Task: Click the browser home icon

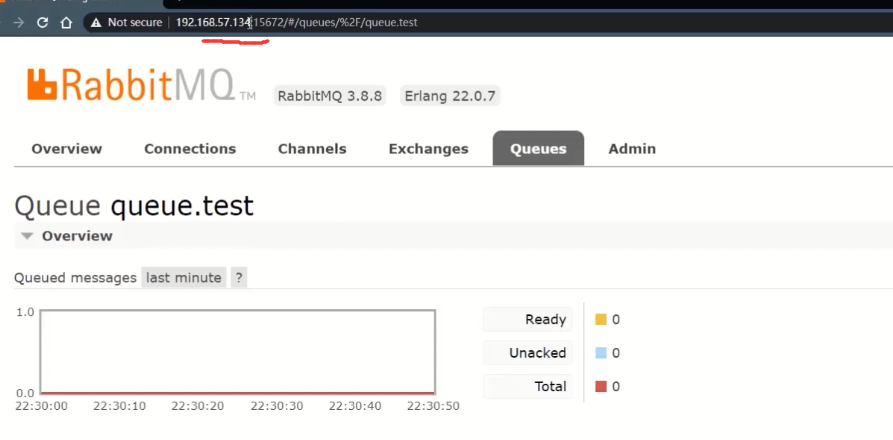Action: pos(67,22)
